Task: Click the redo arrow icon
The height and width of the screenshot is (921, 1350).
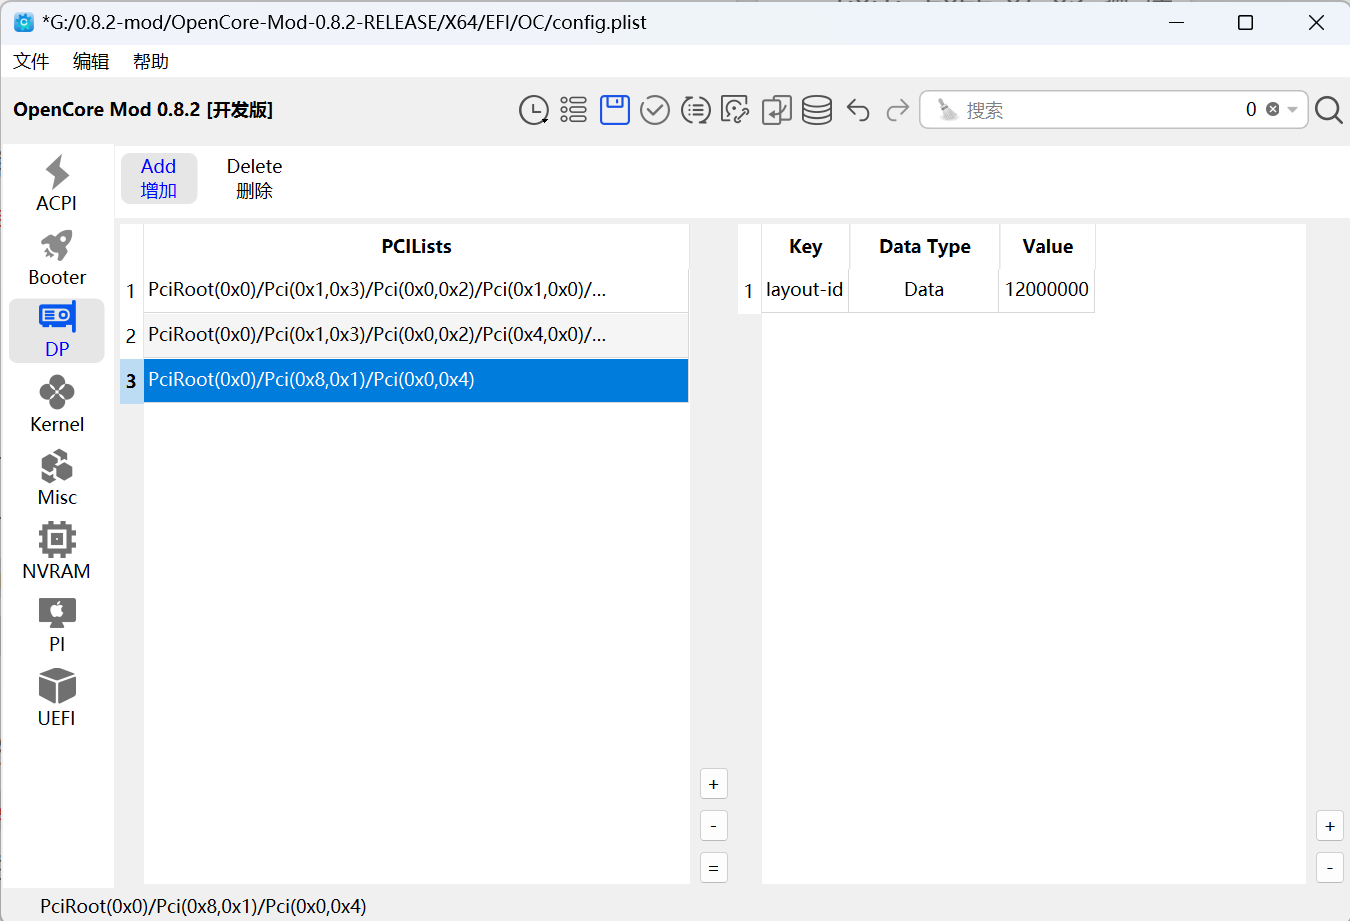Action: [x=898, y=110]
